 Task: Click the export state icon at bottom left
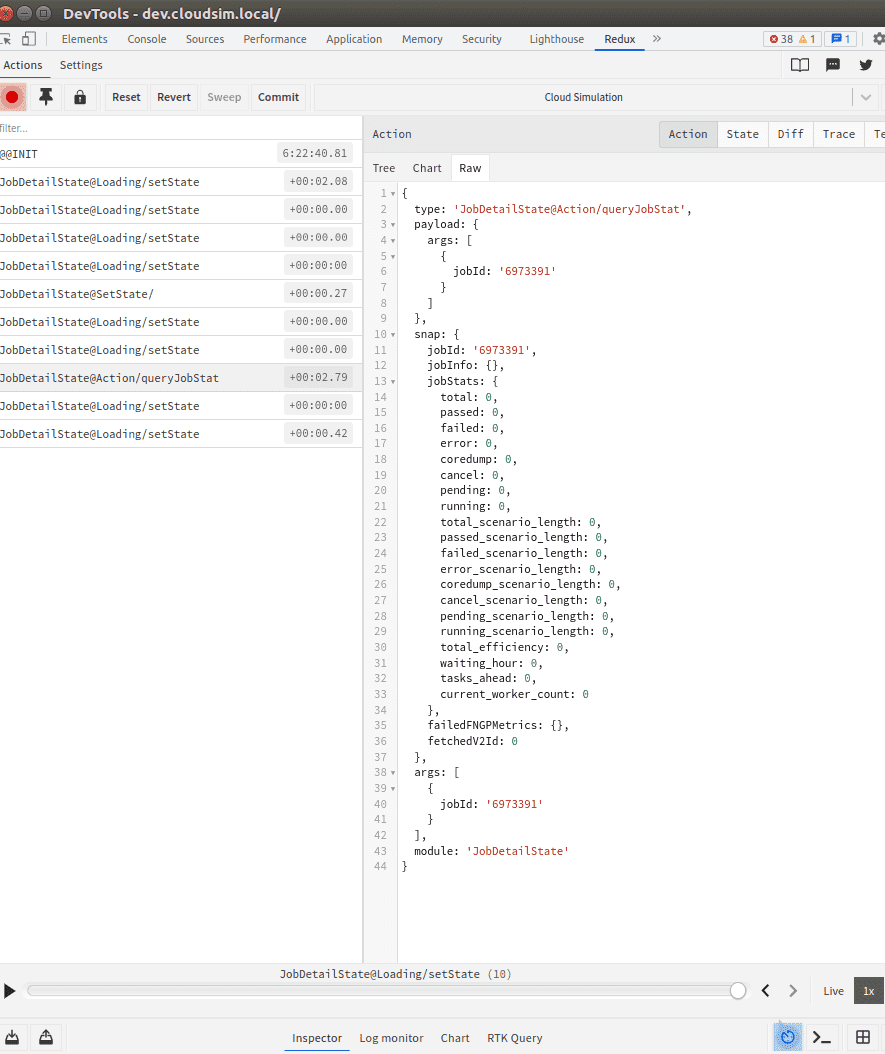[x=12, y=1037]
